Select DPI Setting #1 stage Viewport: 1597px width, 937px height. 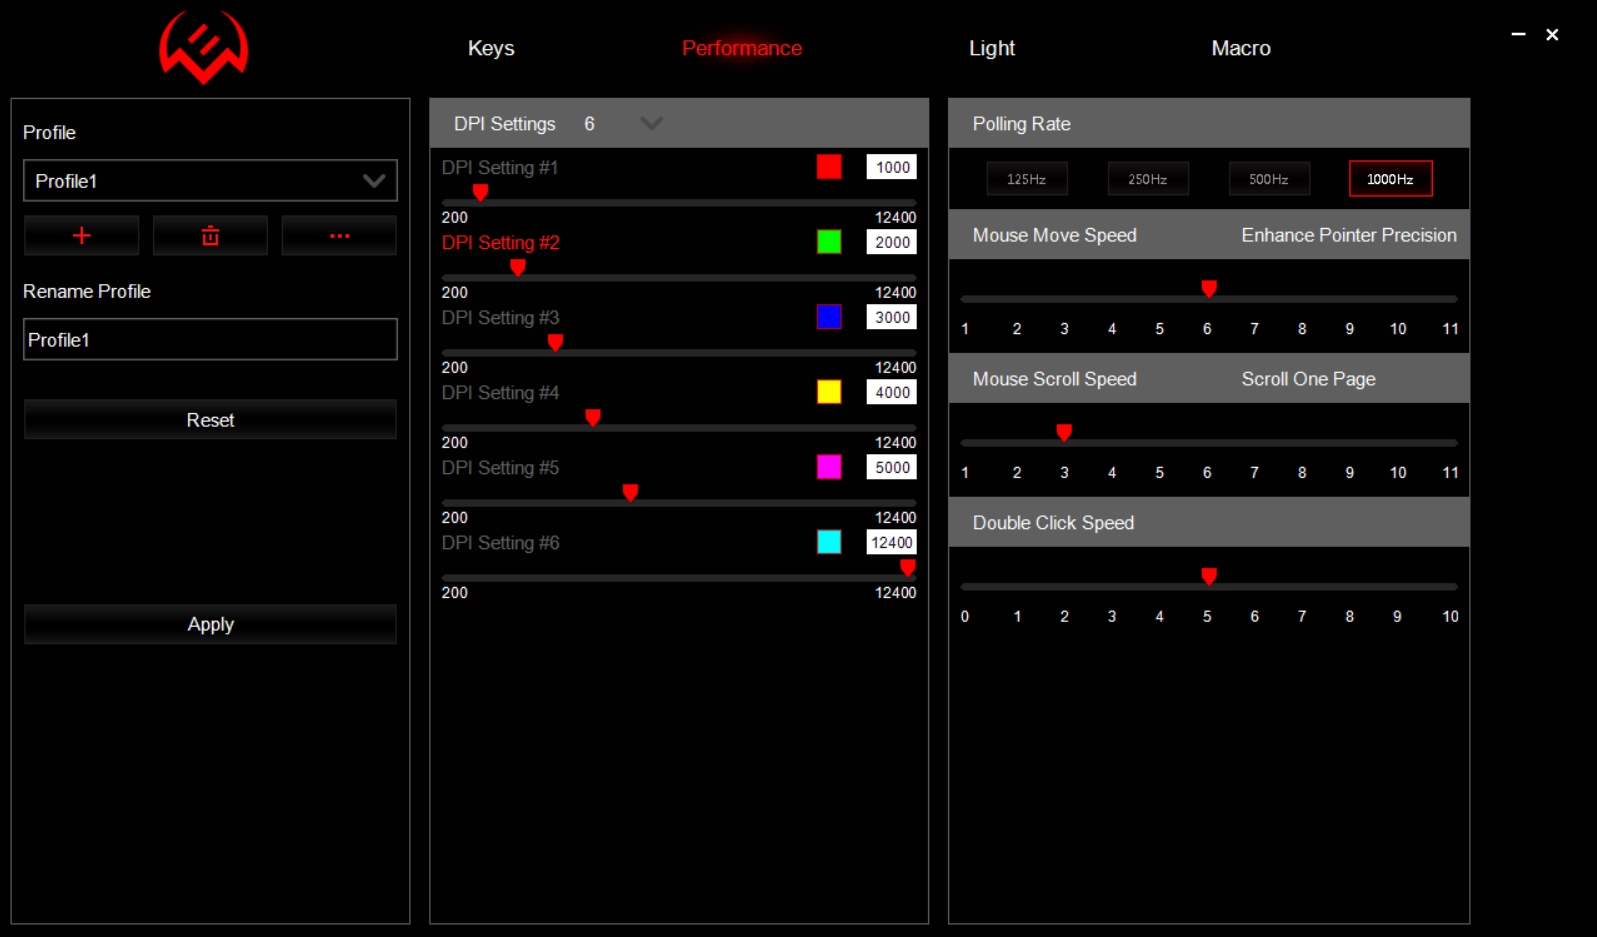[500, 168]
